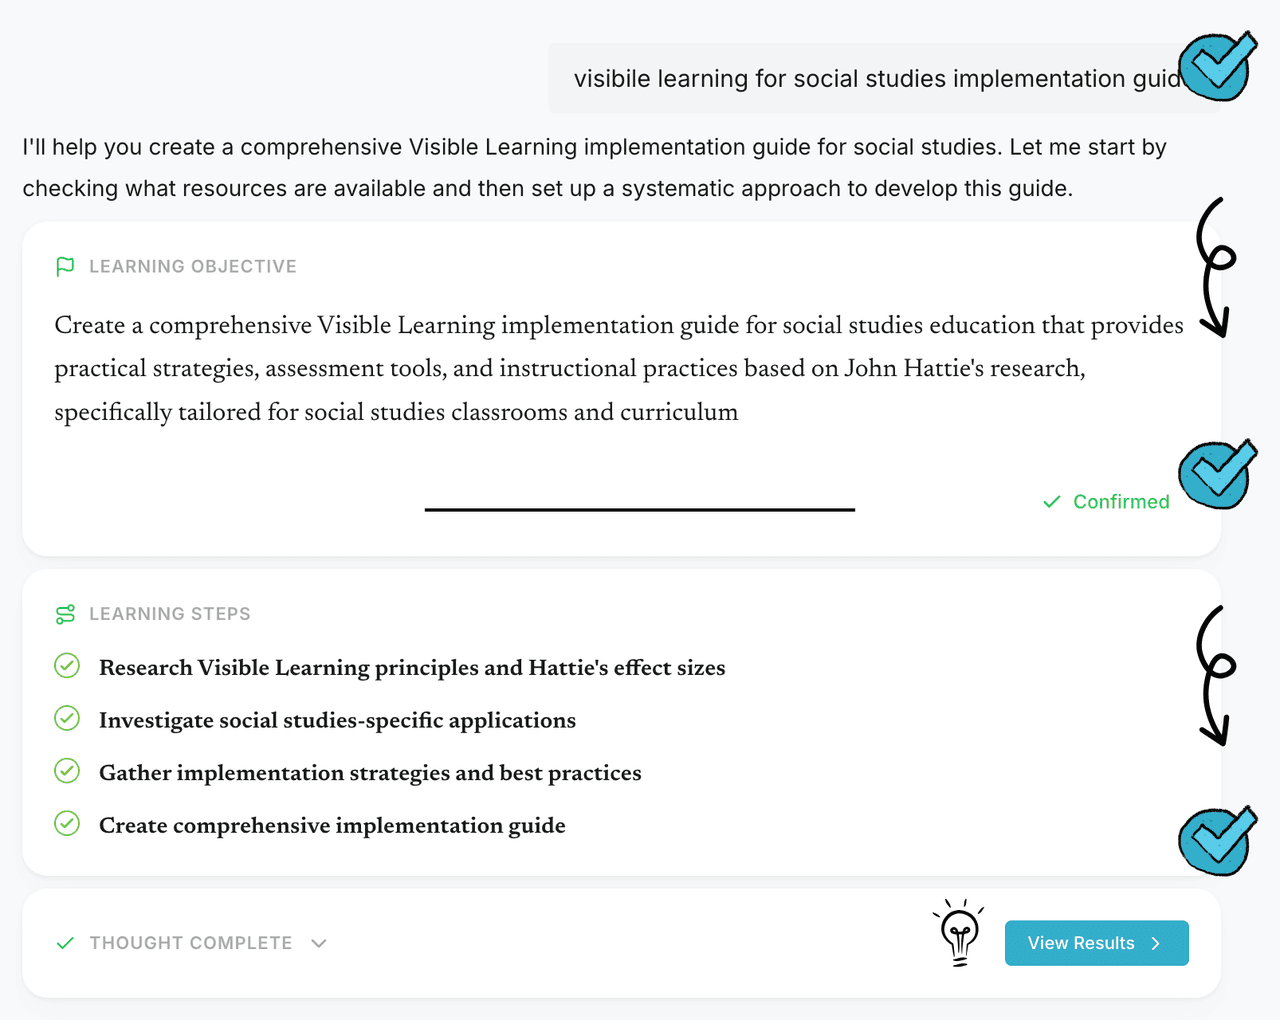The image size is (1280, 1020).
Task: Toggle the check for Investigate social studies-specific applications
Action: pyautogui.click(x=66, y=718)
